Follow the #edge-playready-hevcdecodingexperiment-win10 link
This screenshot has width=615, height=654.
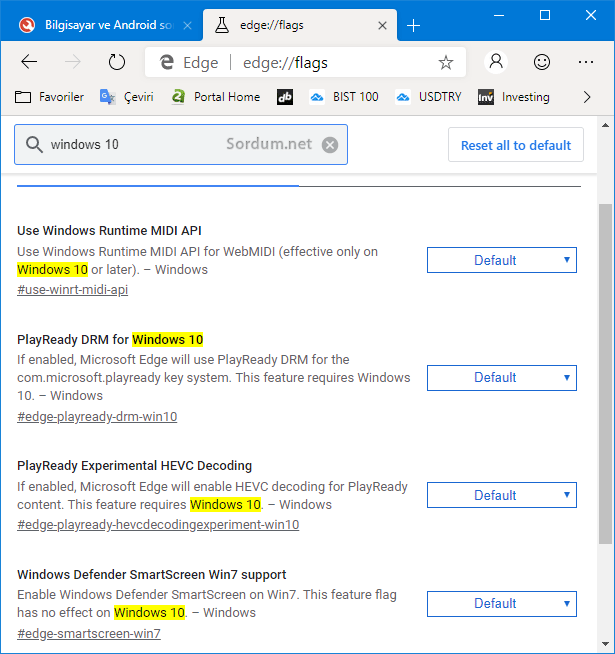[x=158, y=524]
